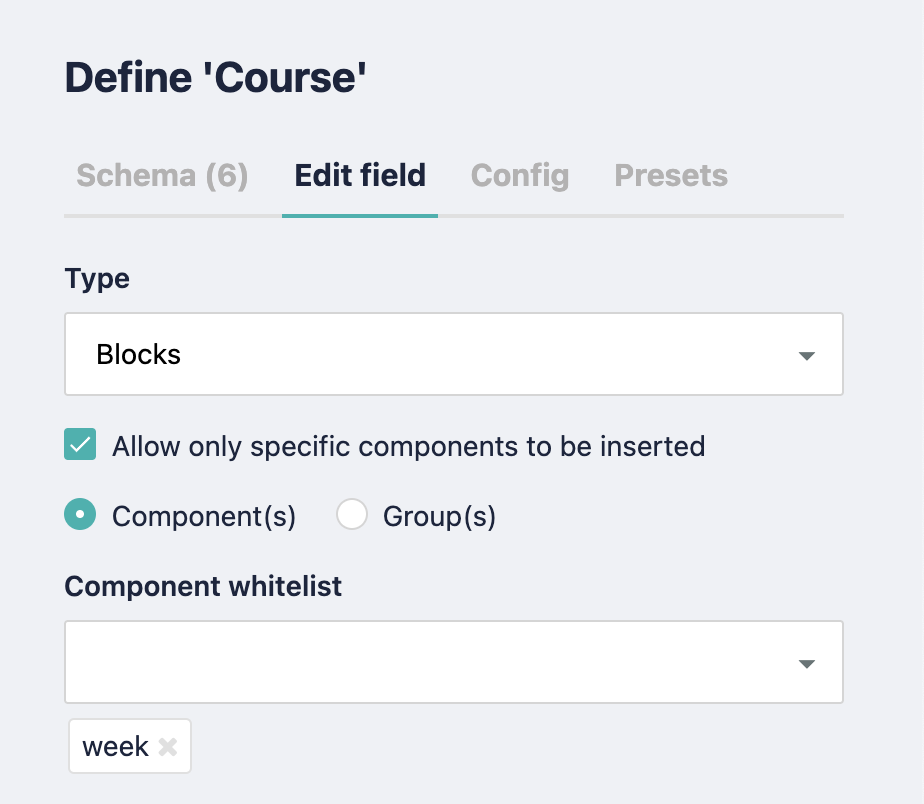924x804 pixels.
Task: Click the caret icon on the whitelist selector
Action: click(806, 662)
